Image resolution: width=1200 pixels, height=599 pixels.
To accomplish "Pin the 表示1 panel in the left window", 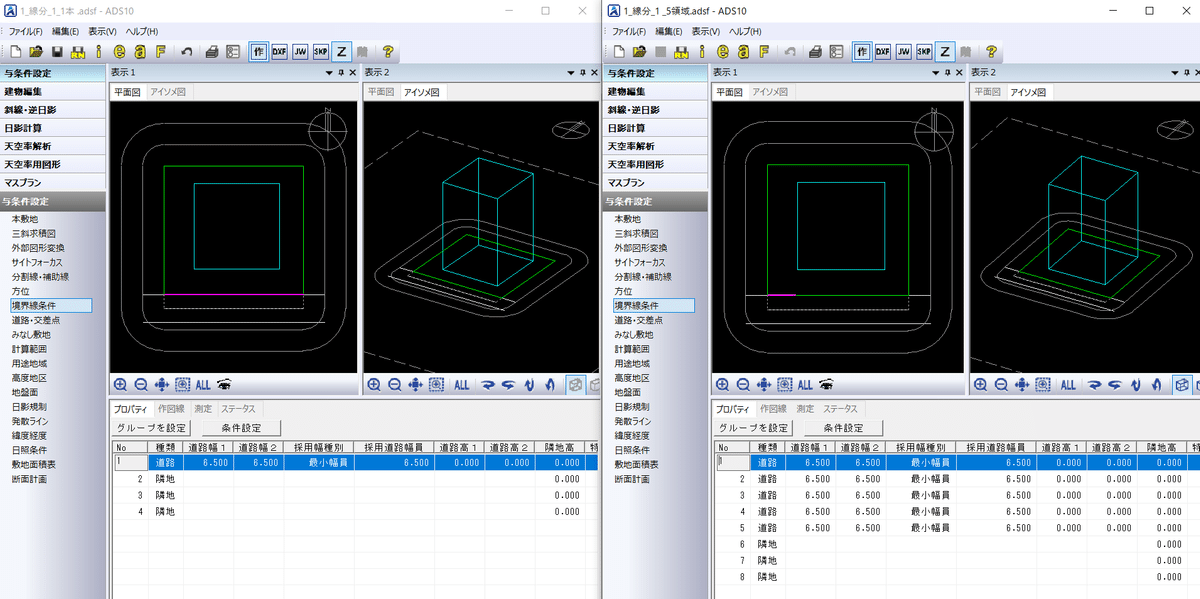I will (341, 73).
